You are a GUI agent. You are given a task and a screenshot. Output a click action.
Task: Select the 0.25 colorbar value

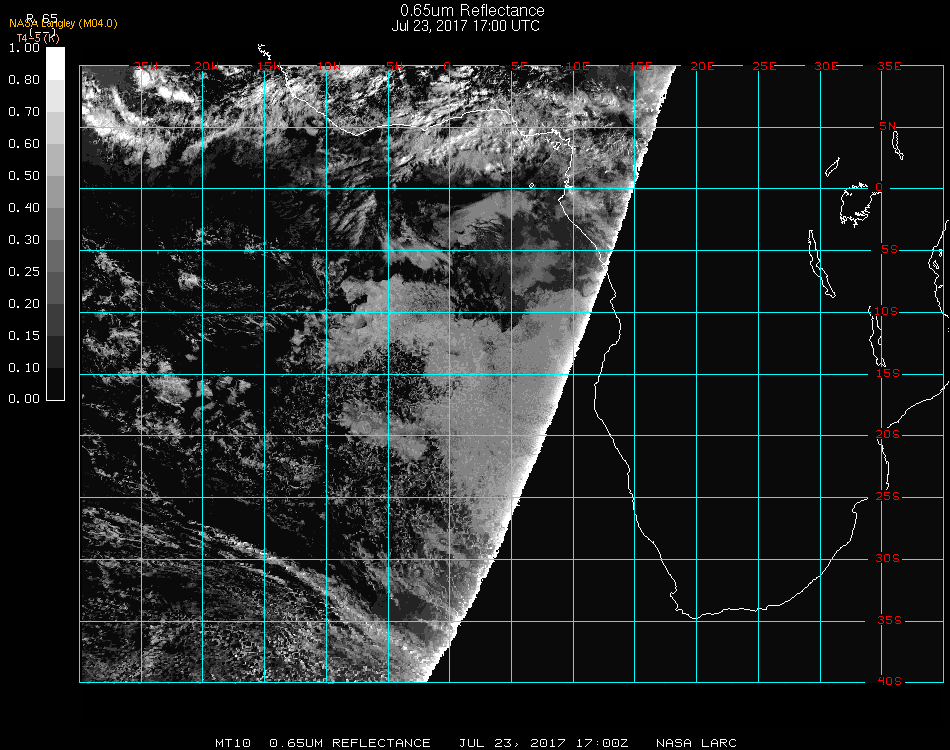point(24,272)
